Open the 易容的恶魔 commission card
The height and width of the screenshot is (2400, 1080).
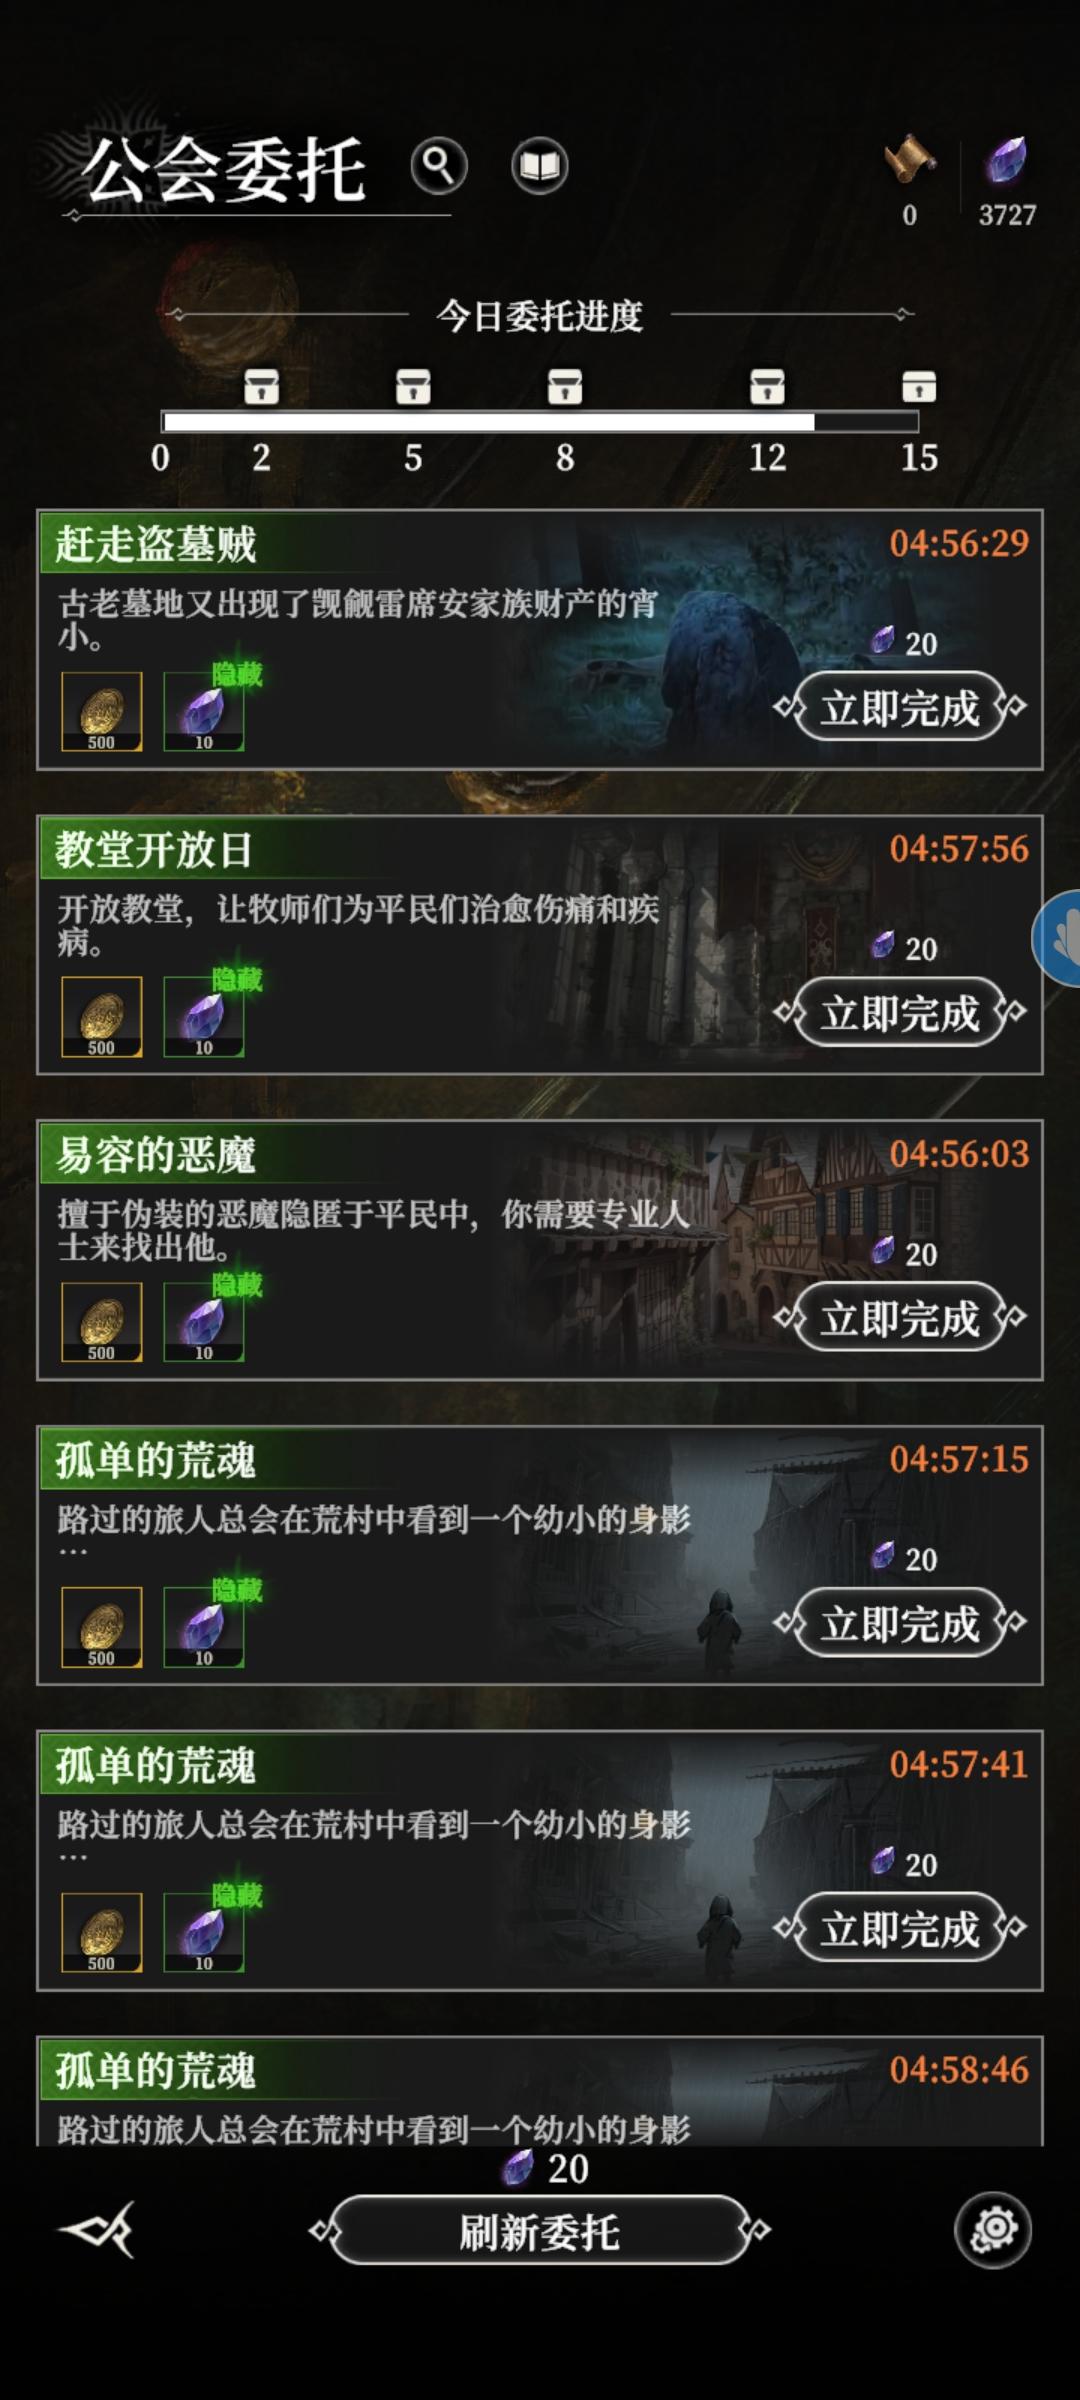pyautogui.click(x=540, y=1250)
